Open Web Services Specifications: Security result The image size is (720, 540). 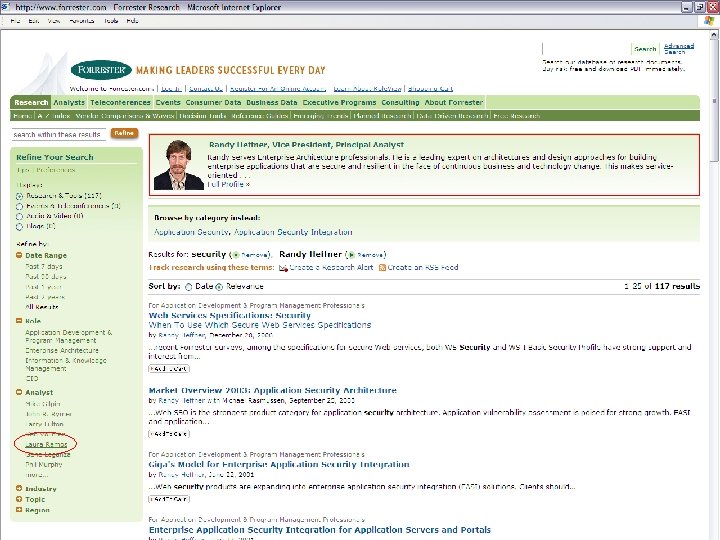click(x=230, y=315)
